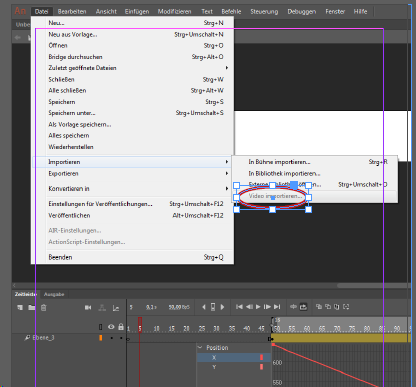Screen dimensions: 416x387
Task: Play the timeline animation
Action: tap(258, 307)
